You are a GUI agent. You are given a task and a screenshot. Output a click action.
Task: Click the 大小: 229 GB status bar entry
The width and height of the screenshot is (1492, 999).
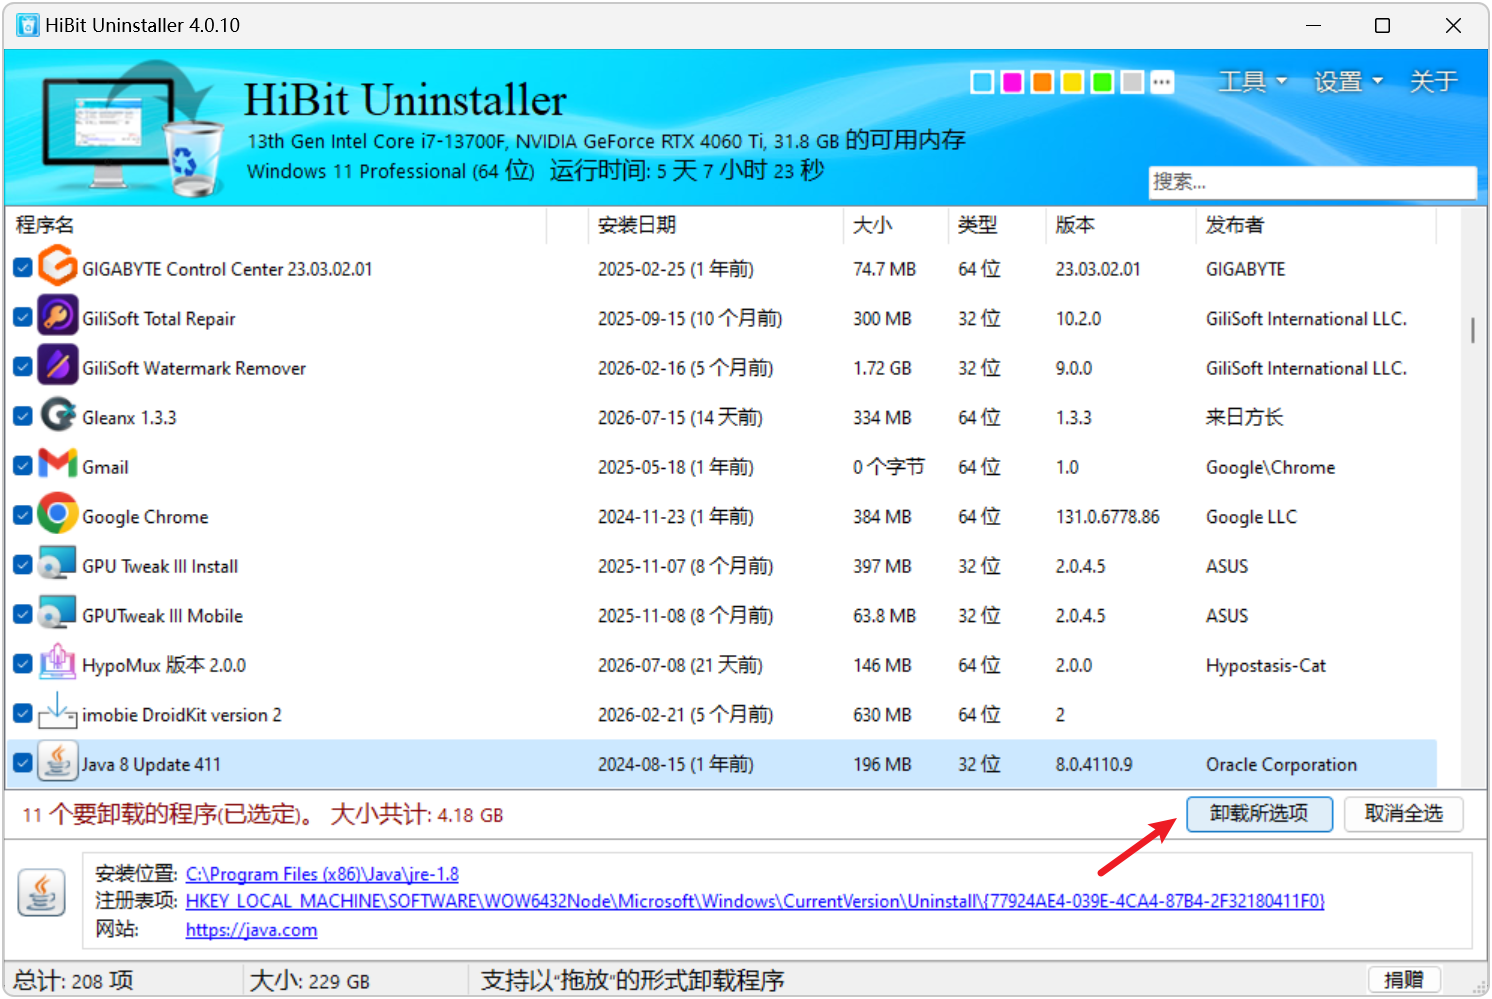[x=309, y=981]
